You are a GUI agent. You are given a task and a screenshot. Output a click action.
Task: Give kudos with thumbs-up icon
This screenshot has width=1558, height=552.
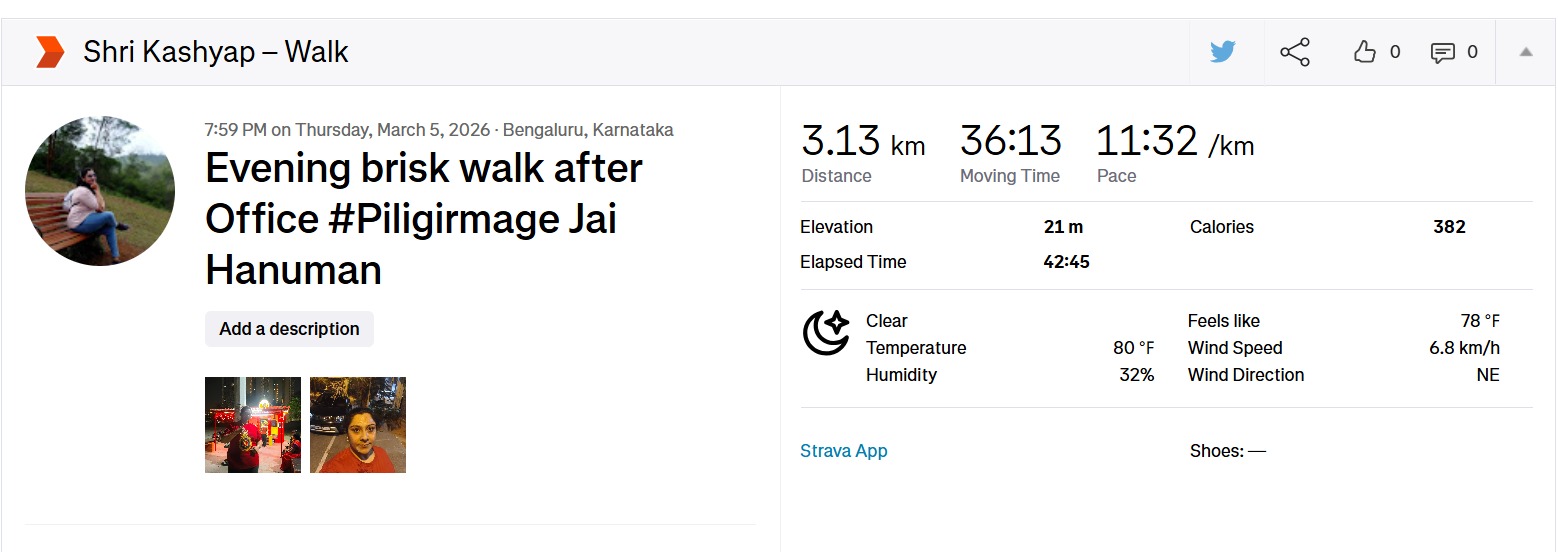(x=1365, y=52)
